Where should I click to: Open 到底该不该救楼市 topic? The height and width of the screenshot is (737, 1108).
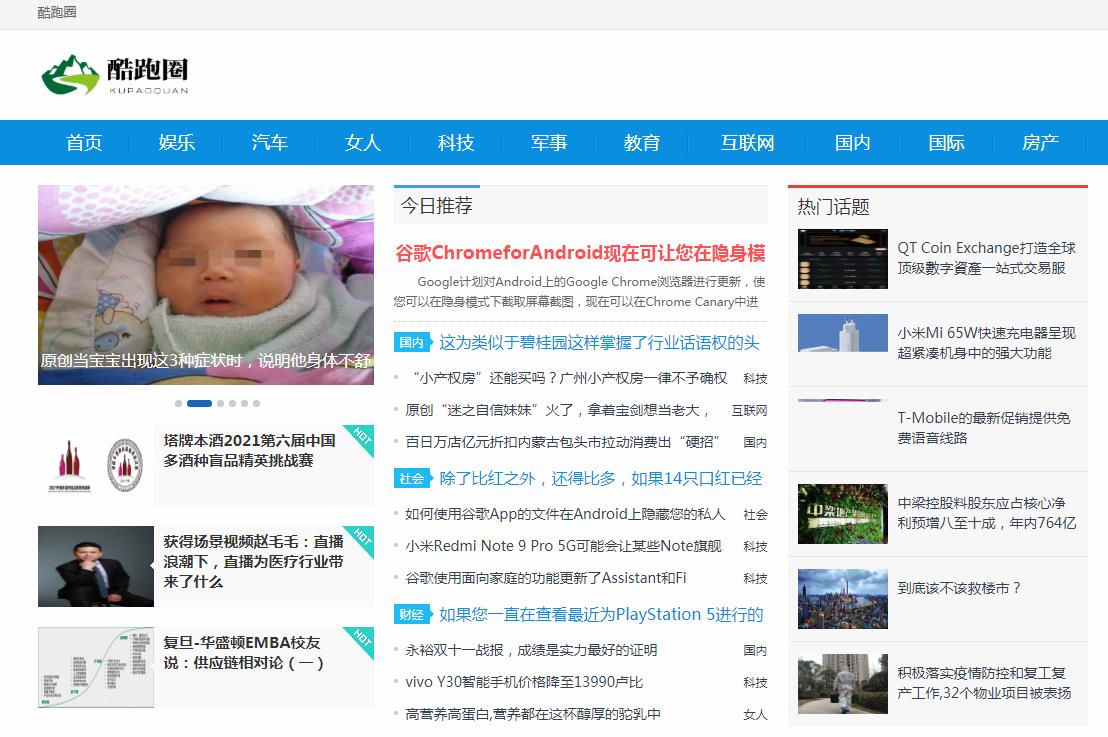coord(959,588)
